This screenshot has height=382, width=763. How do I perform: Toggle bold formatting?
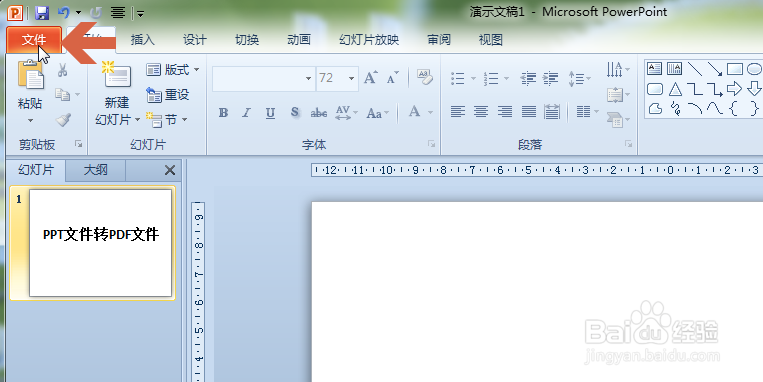(x=223, y=113)
